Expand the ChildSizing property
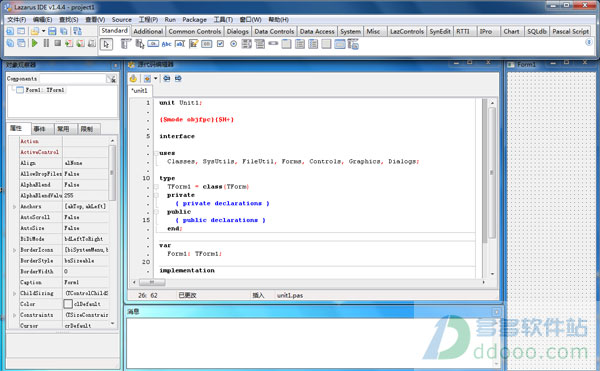The image size is (600, 371). (x=15, y=294)
